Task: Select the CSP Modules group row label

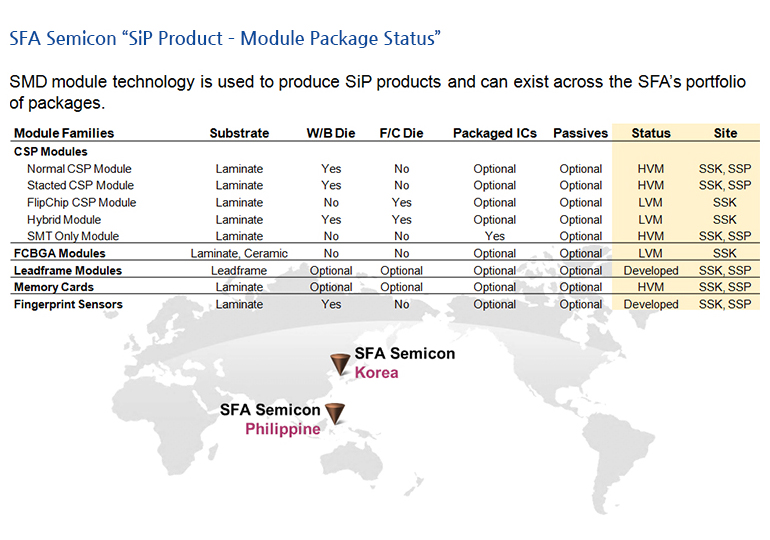Action: coord(50,151)
